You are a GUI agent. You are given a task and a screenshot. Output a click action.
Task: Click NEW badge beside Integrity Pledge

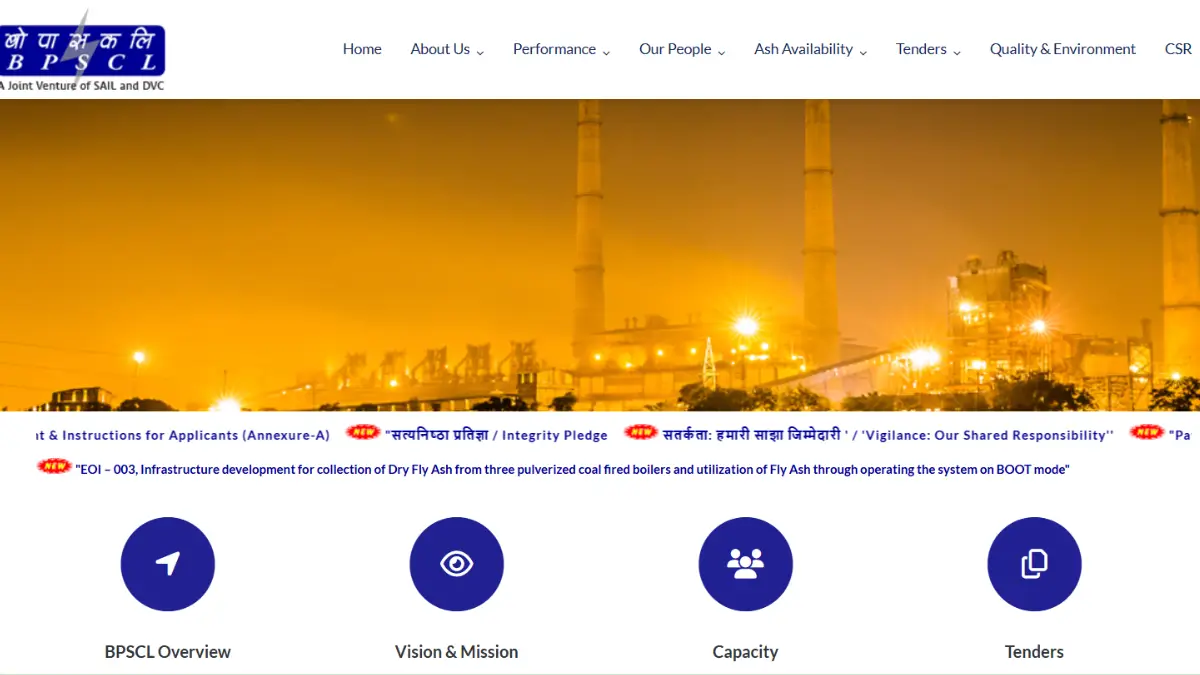[x=363, y=433]
